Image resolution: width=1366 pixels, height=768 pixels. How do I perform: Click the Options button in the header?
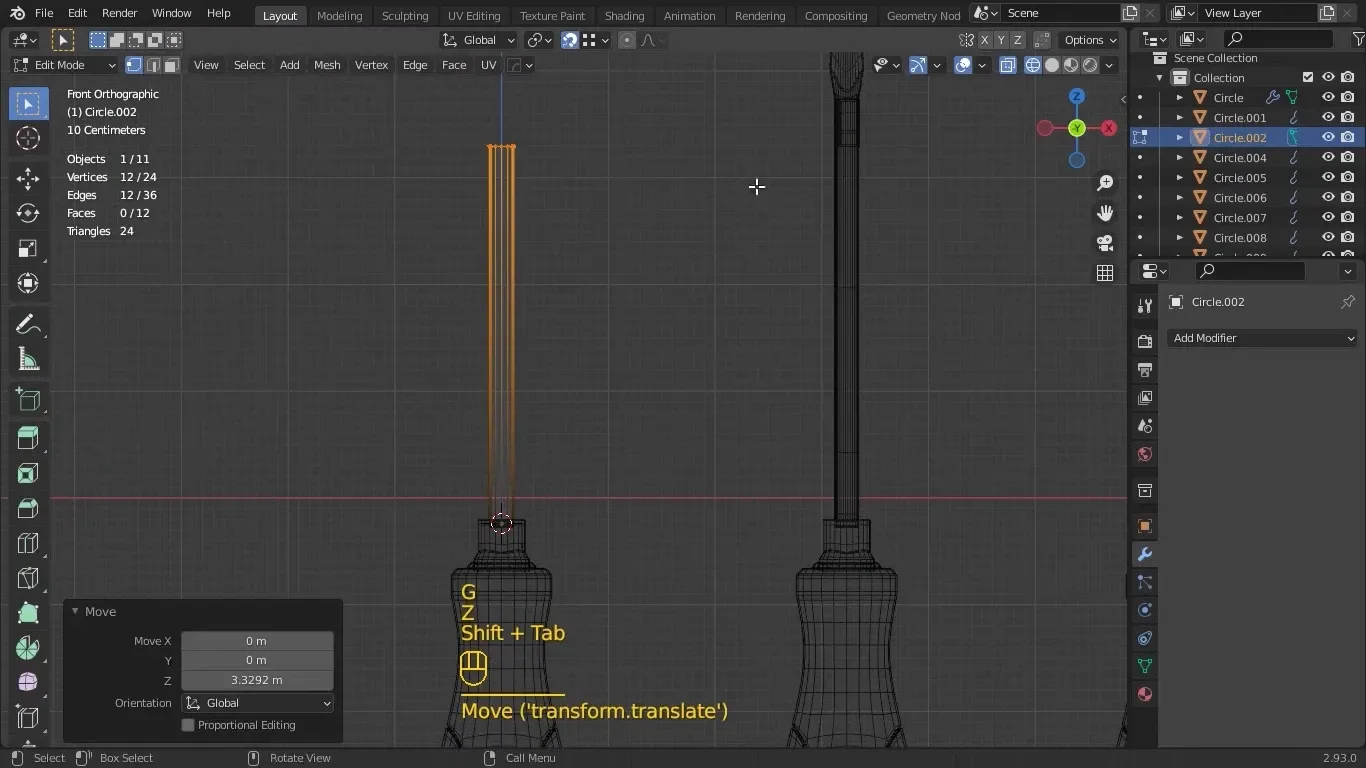click(x=1088, y=40)
